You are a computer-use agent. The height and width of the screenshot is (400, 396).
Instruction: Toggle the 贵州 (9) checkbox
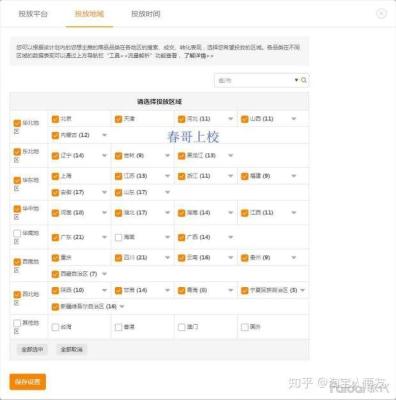(245, 258)
